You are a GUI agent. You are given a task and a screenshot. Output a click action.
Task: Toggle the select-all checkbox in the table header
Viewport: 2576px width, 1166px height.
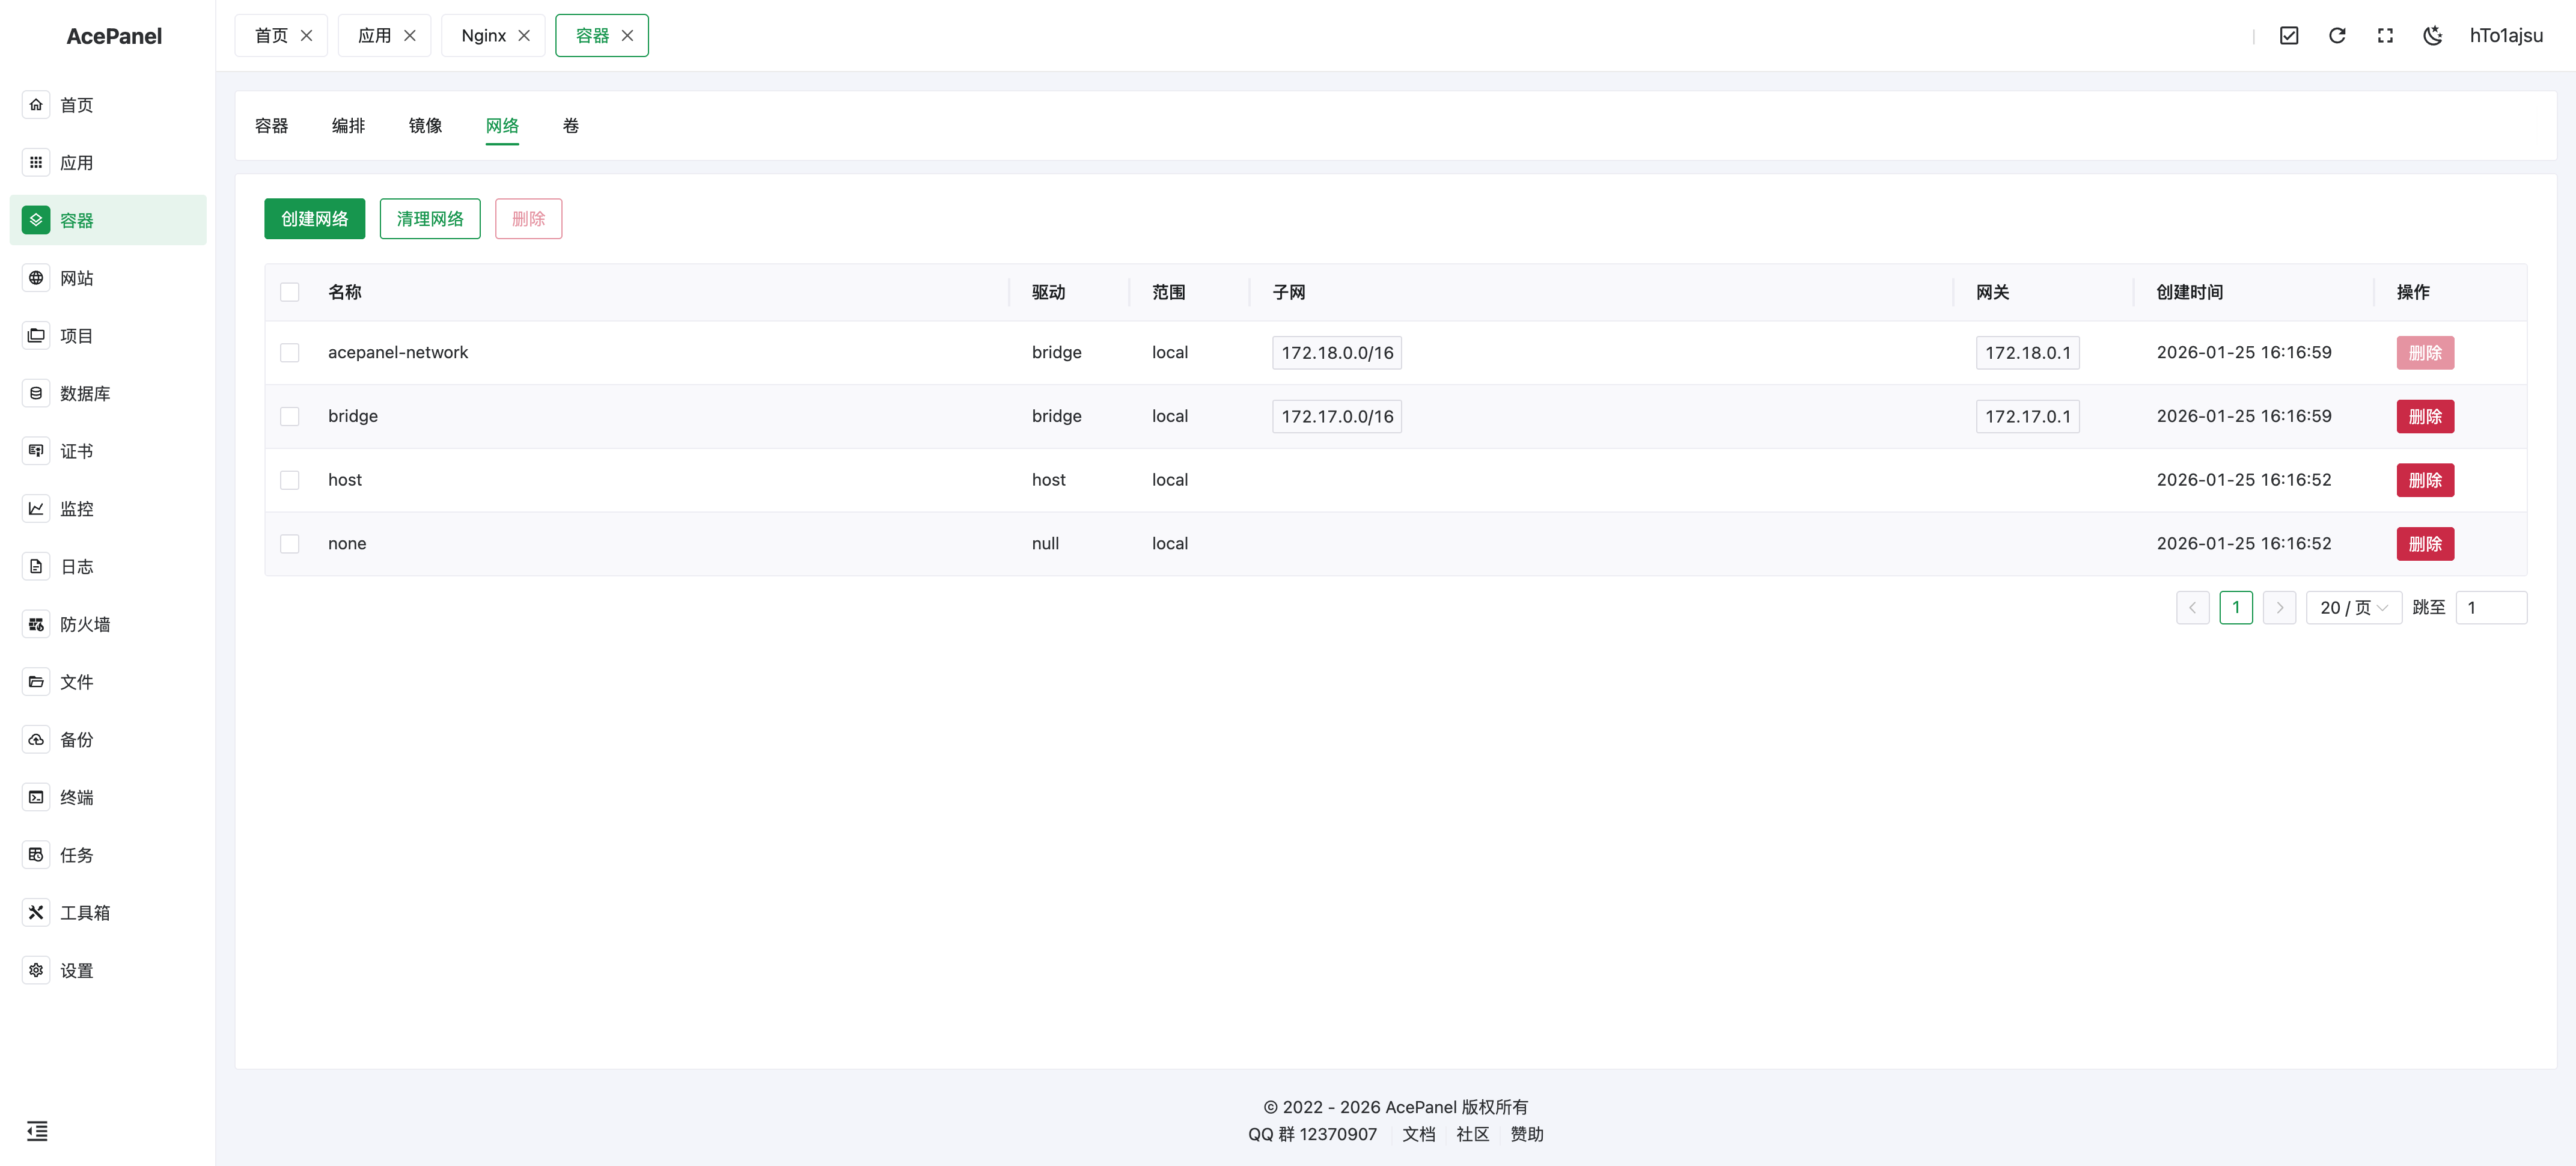(290, 292)
